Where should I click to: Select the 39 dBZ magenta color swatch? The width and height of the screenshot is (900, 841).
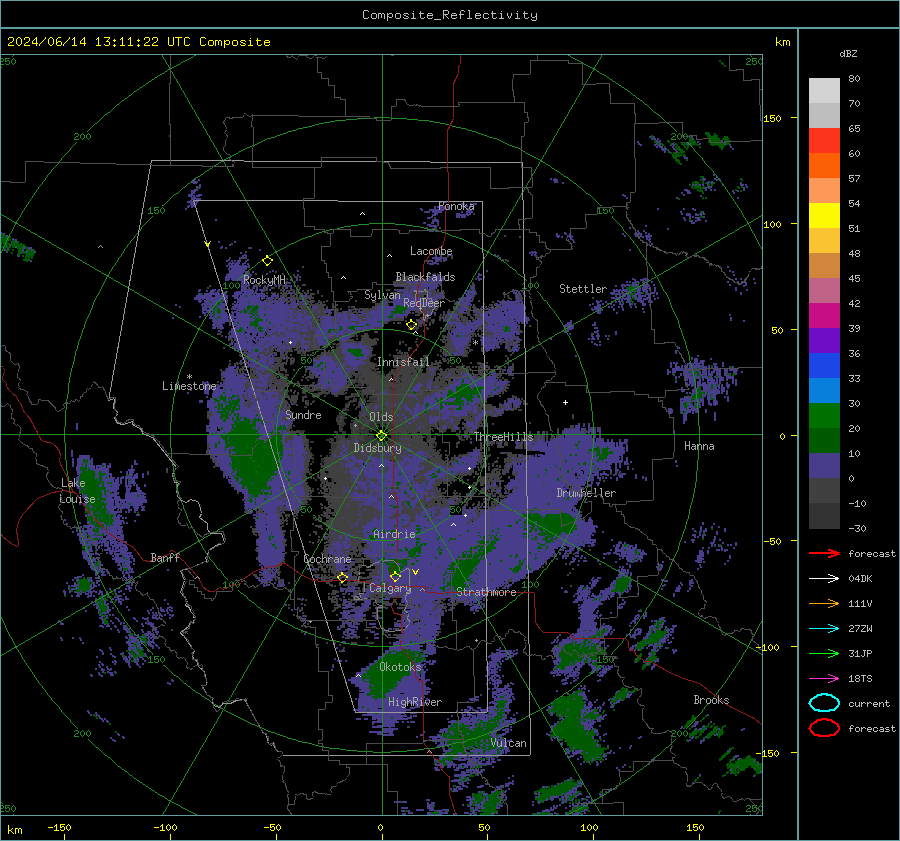point(824,315)
